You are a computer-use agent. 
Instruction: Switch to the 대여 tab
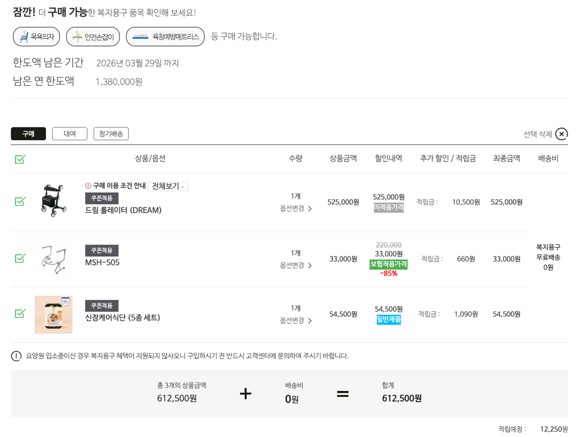click(x=70, y=134)
